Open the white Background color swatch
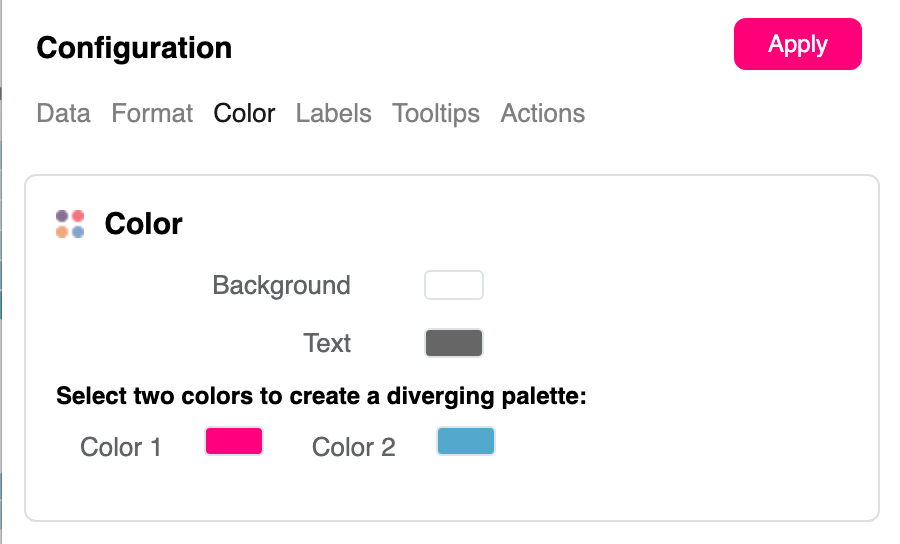The image size is (900, 544). [x=454, y=285]
